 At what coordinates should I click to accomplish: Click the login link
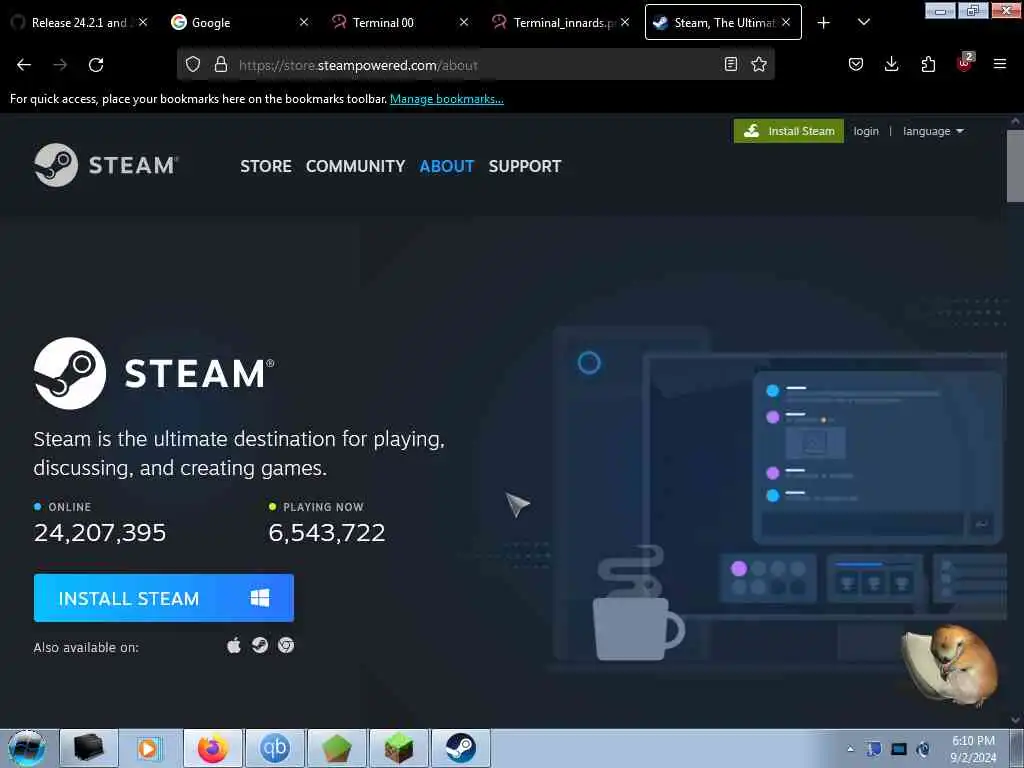coord(866,131)
